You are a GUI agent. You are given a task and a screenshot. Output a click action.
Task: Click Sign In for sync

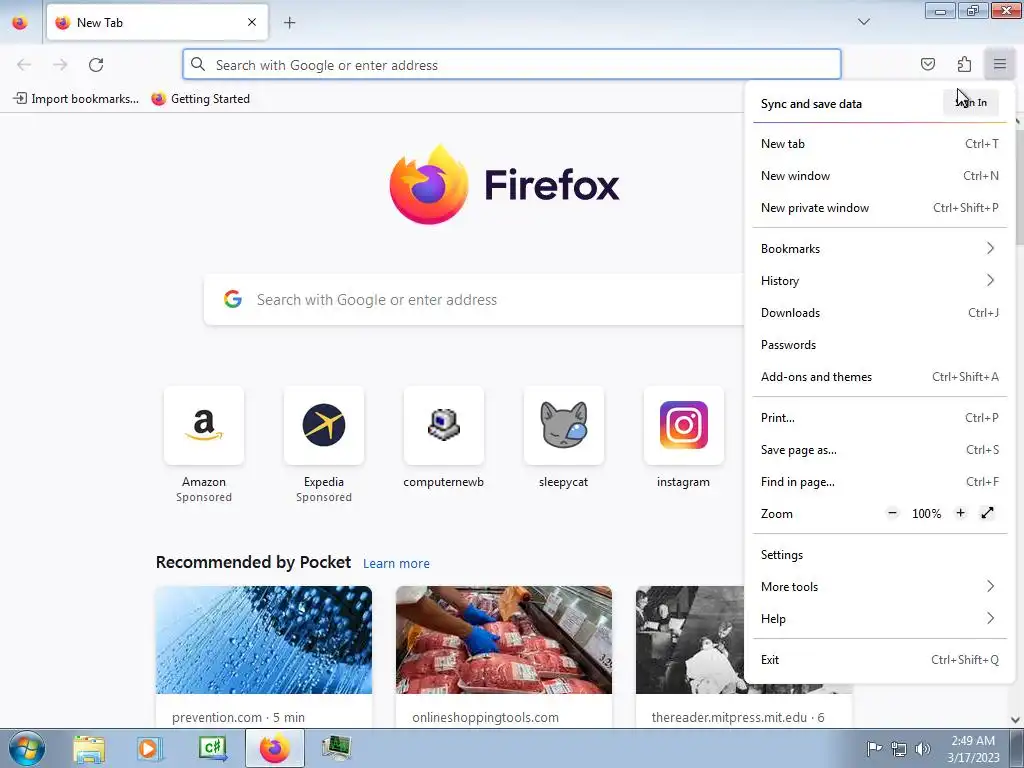[x=971, y=103]
